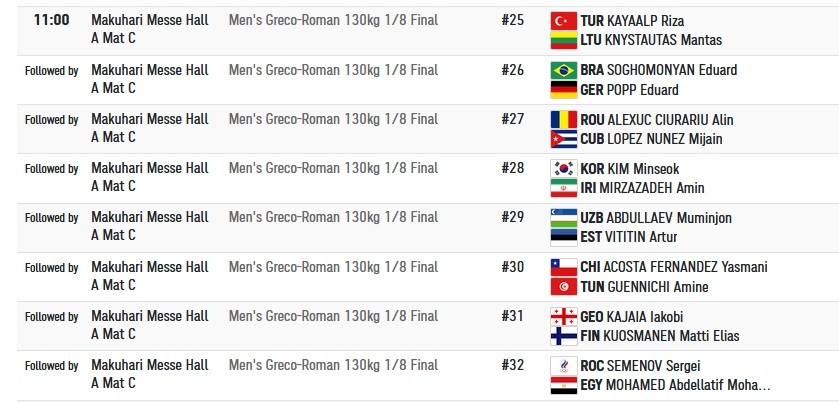Click the Germany flag icon

[x=564, y=90]
